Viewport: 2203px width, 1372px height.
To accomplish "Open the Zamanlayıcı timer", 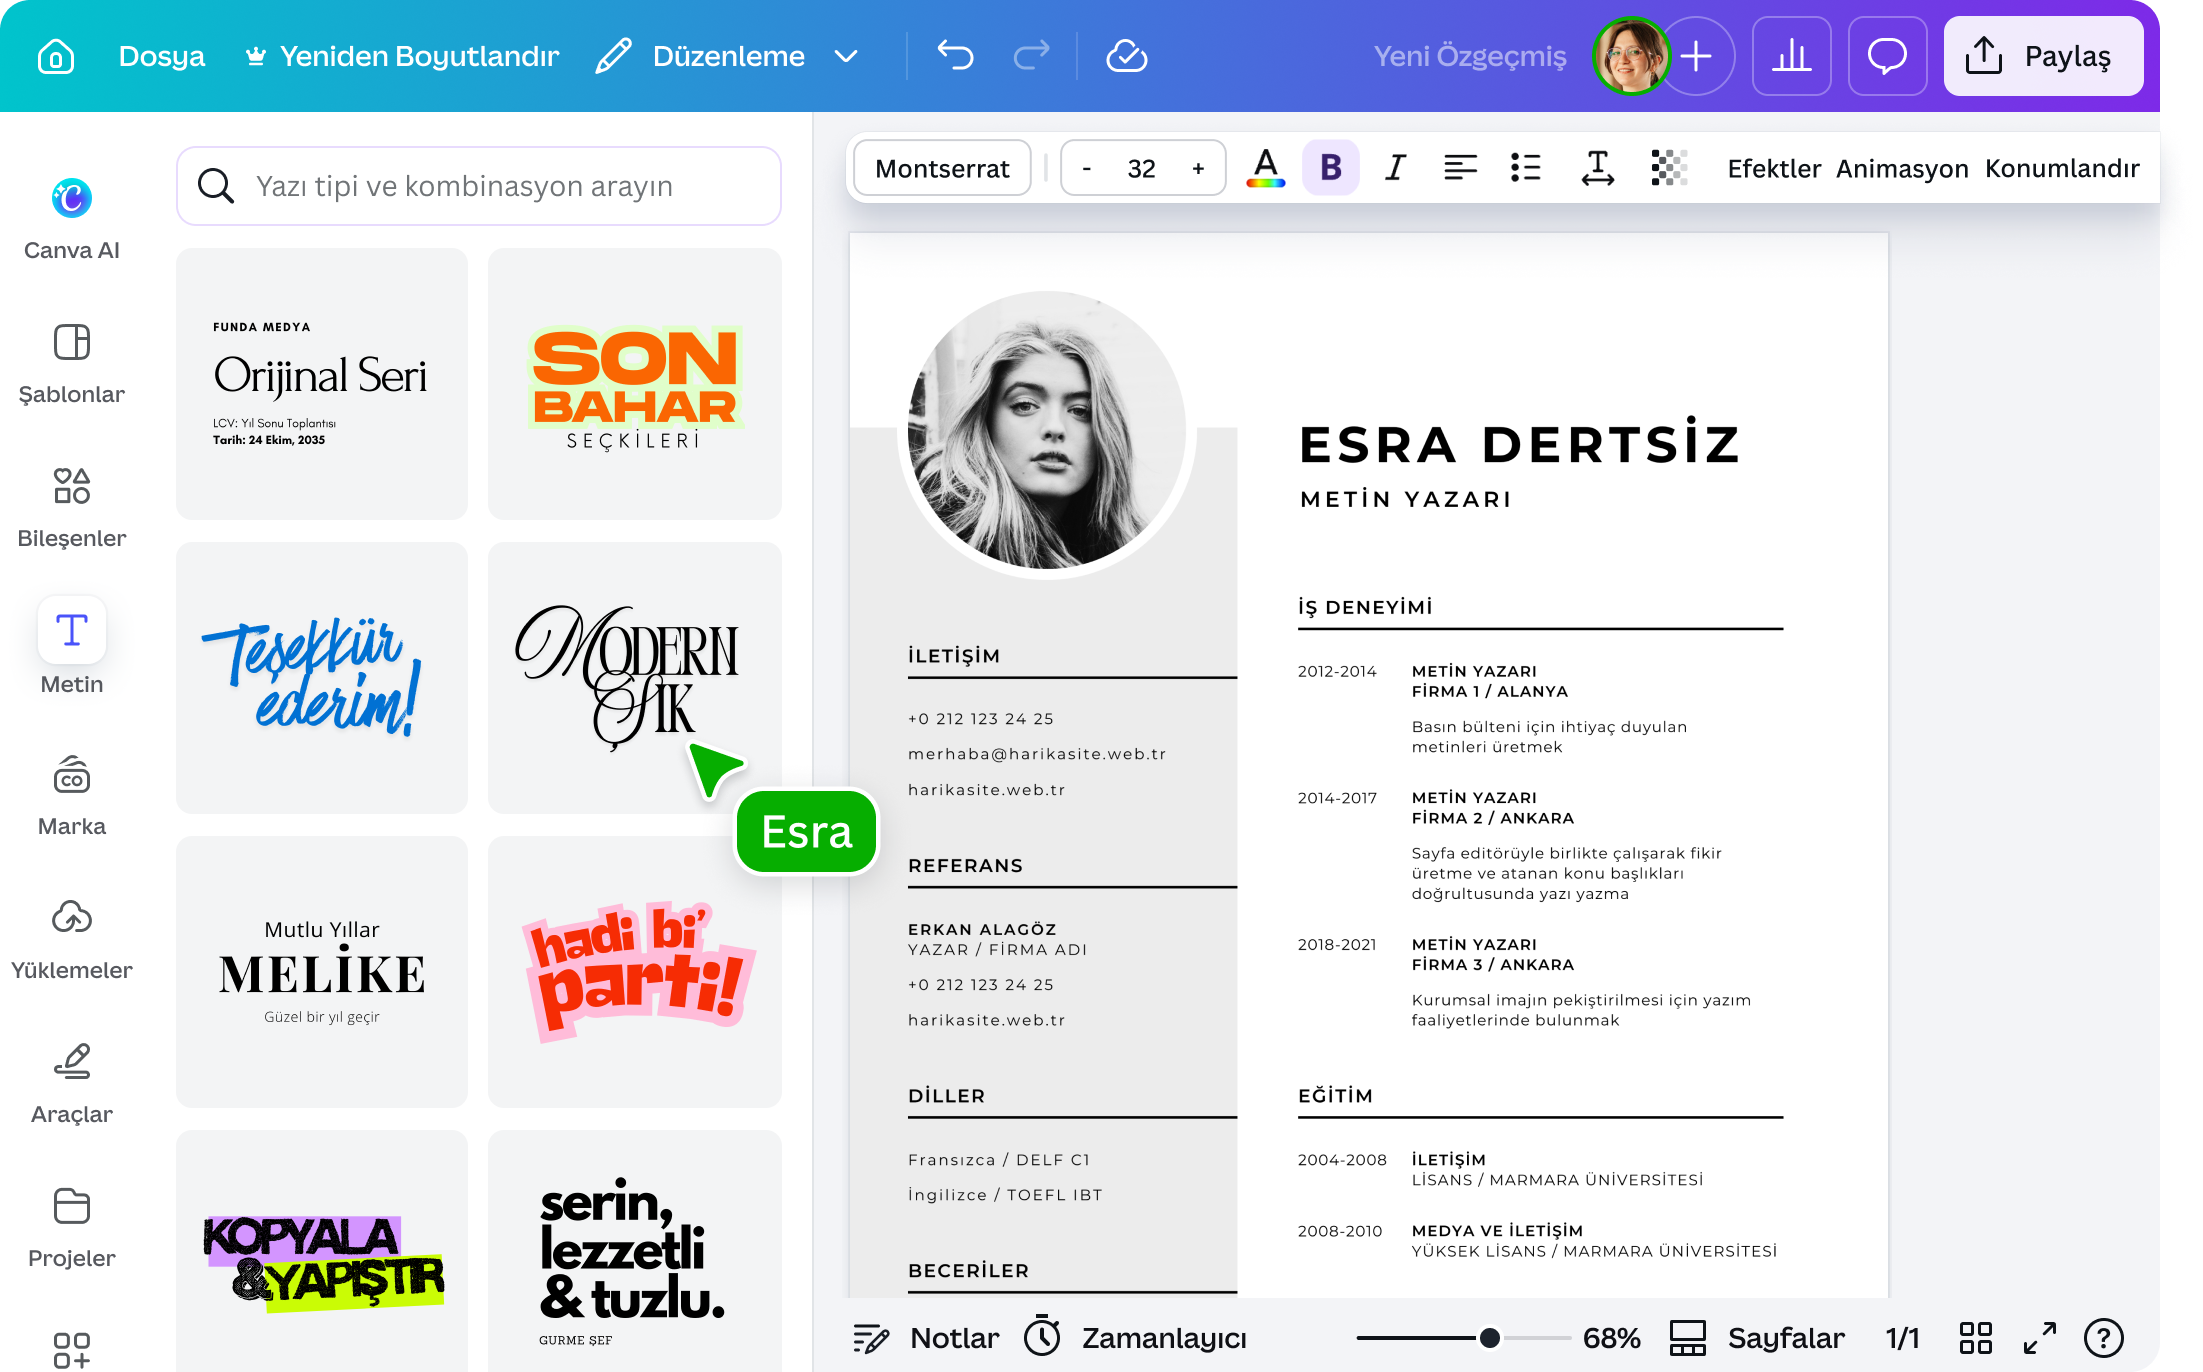I will 1136,1337.
